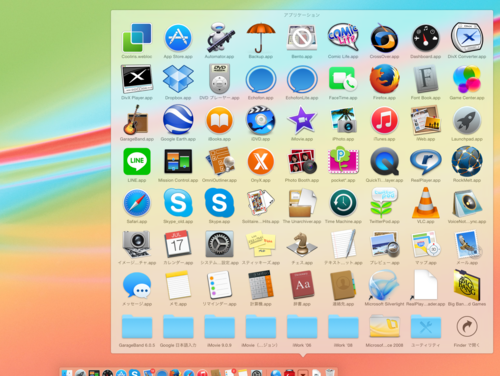The width and height of the screenshot is (500, 376).
Task: Open the カレンダー.app calendar icon
Action: tap(178, 244)
